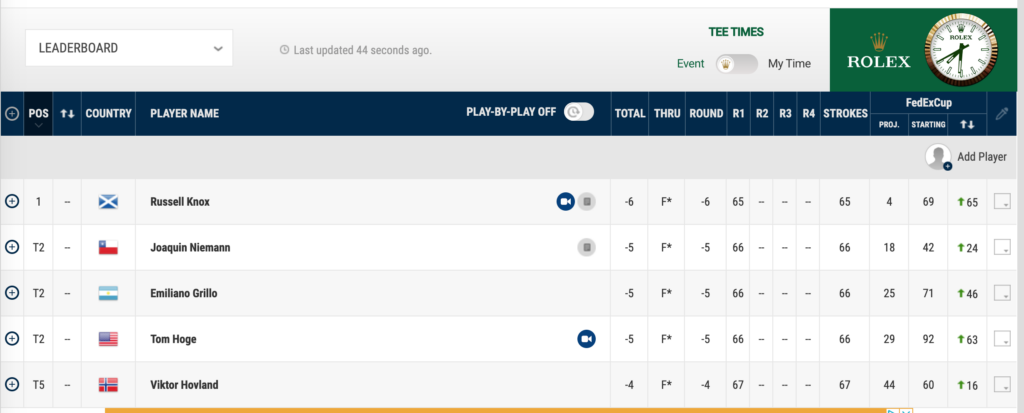
Task: Toggle Play-by-Play switch on
Action: tap(579, 112)
